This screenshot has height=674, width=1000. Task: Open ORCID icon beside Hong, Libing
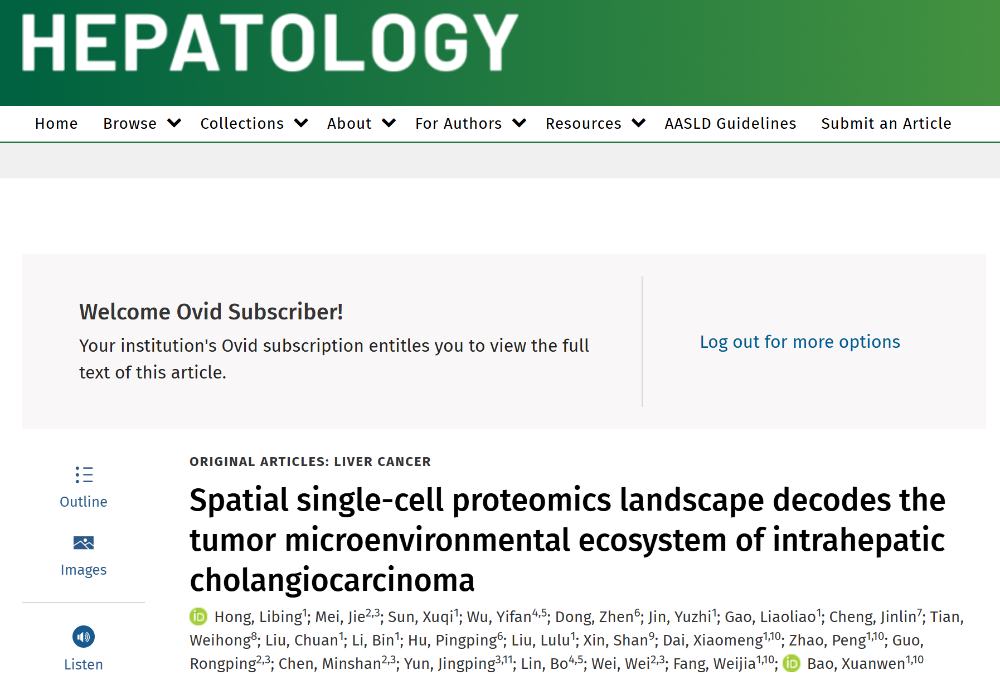[x=198, y=616]
